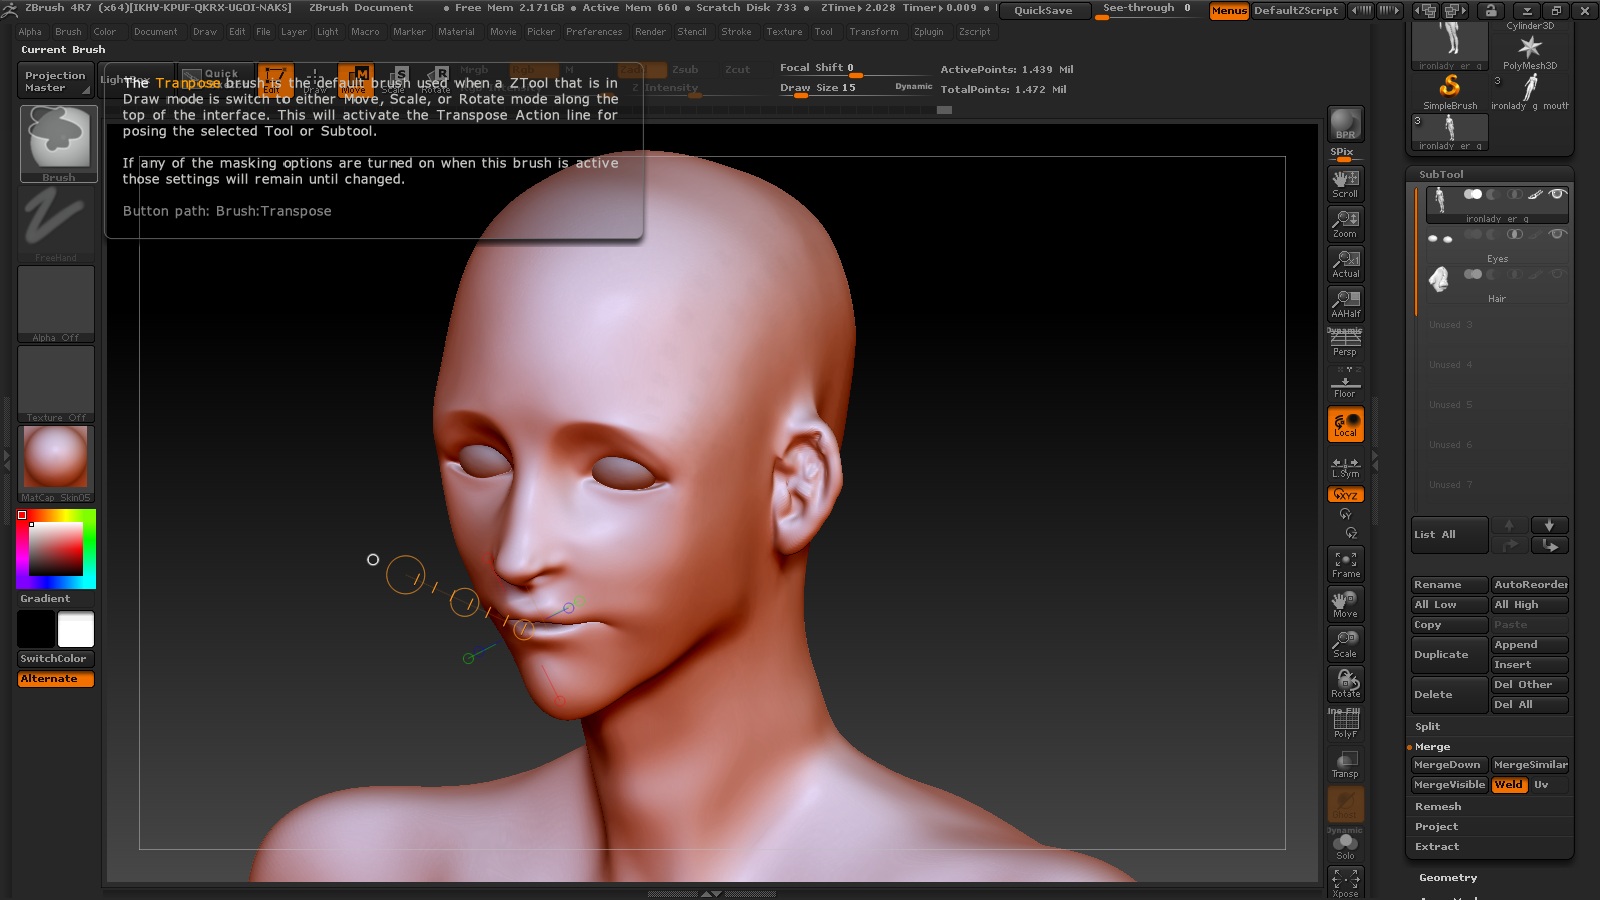The width and height of the screenshot is (1600, 900).
Task: Set view to Actual size
Action: pos(1345,263)
